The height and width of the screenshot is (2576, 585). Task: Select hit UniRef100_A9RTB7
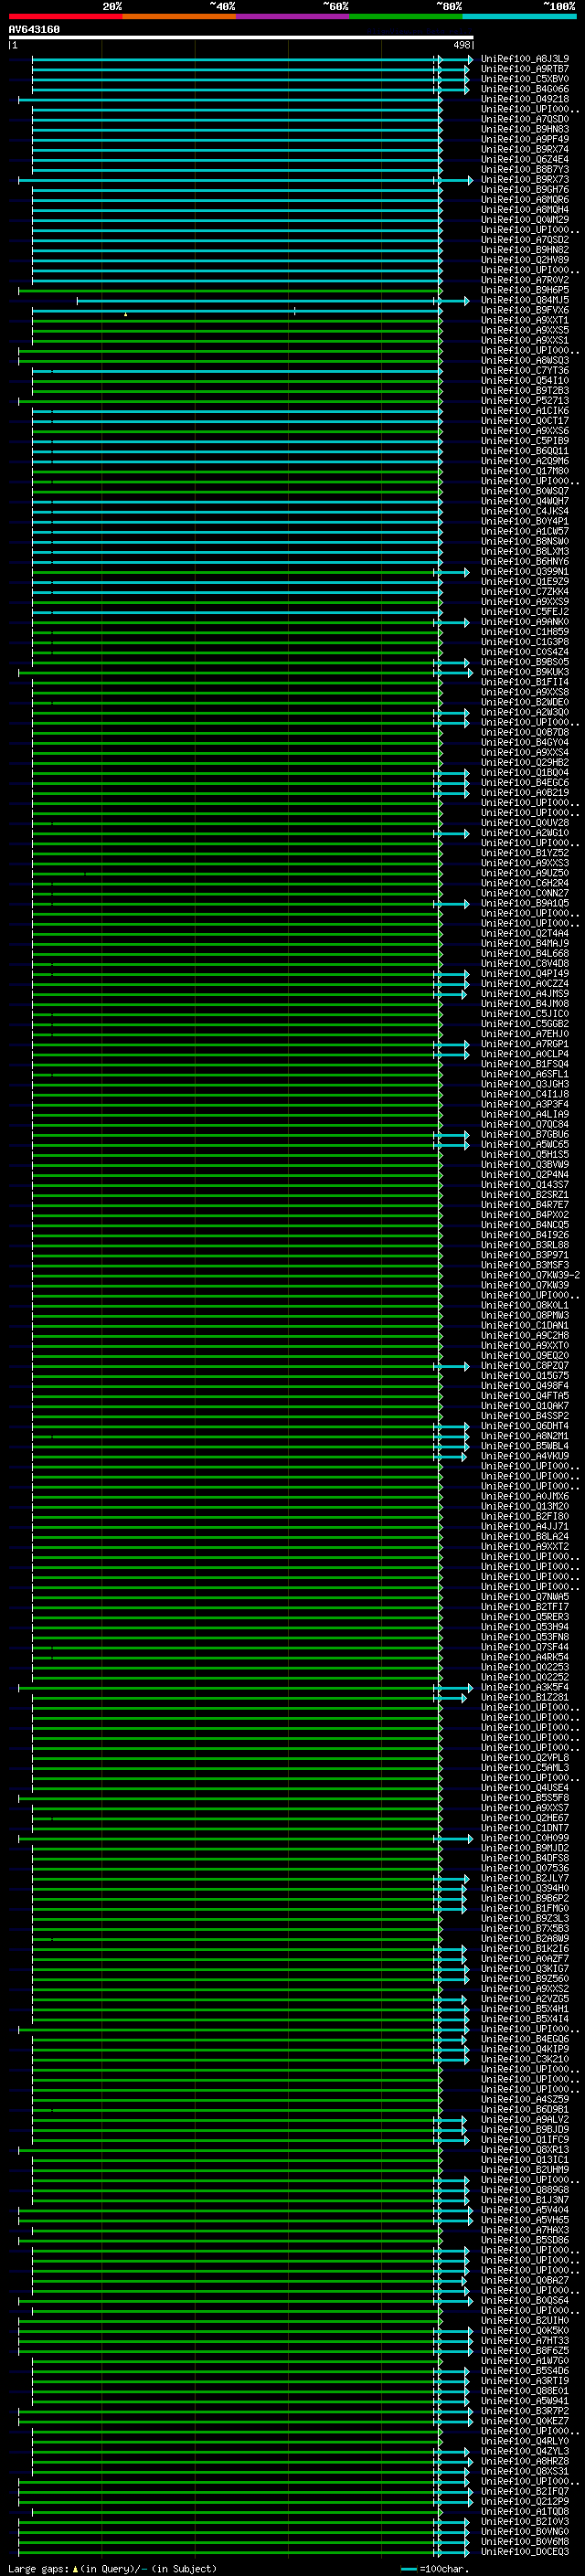(525, 69)
